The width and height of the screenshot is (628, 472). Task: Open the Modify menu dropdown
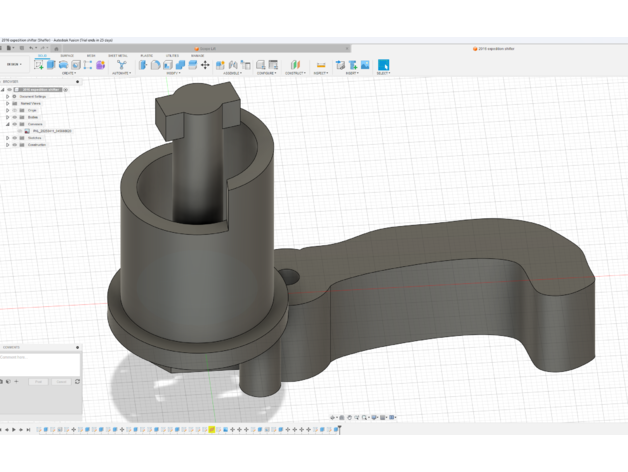point(172,73)
